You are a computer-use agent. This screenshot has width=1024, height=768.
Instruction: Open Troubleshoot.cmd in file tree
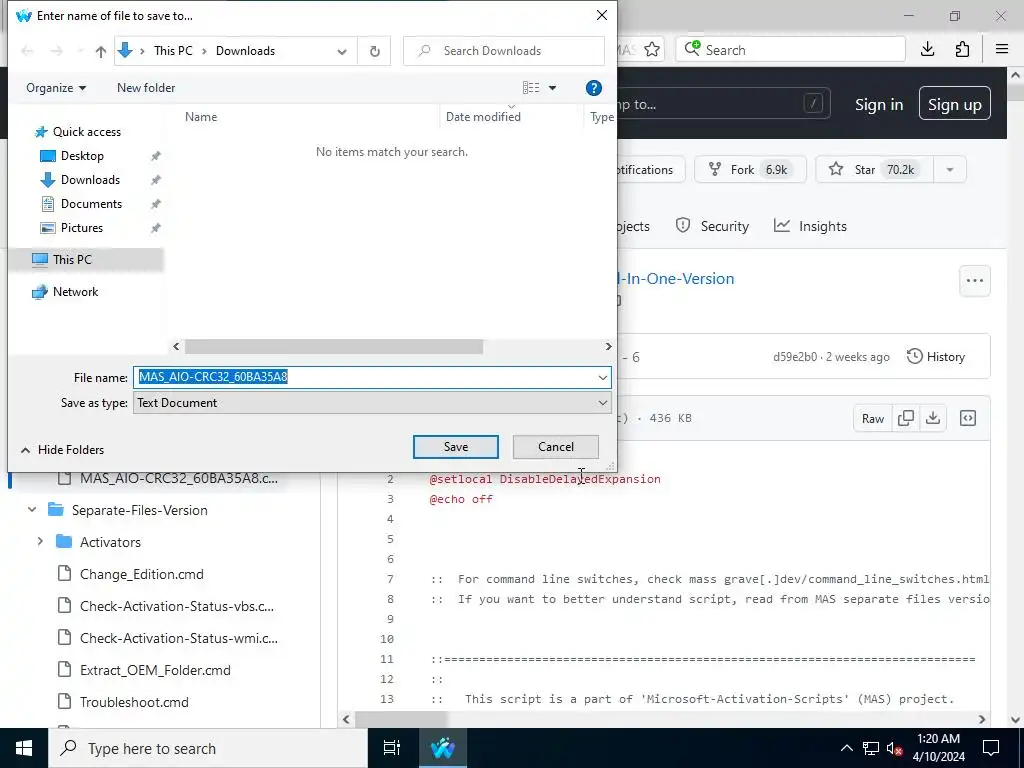click(134, 702)
